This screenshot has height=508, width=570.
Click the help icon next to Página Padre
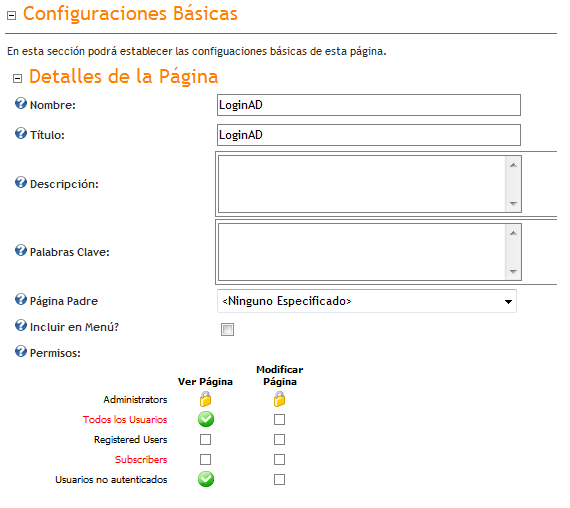click(x=21, y=300)
